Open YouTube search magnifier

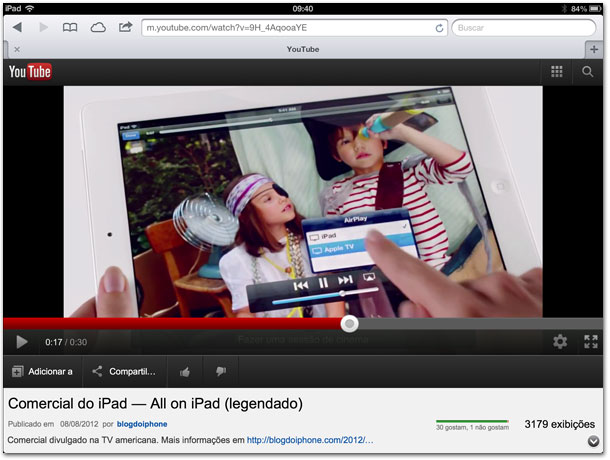click(x=587, y=72)
